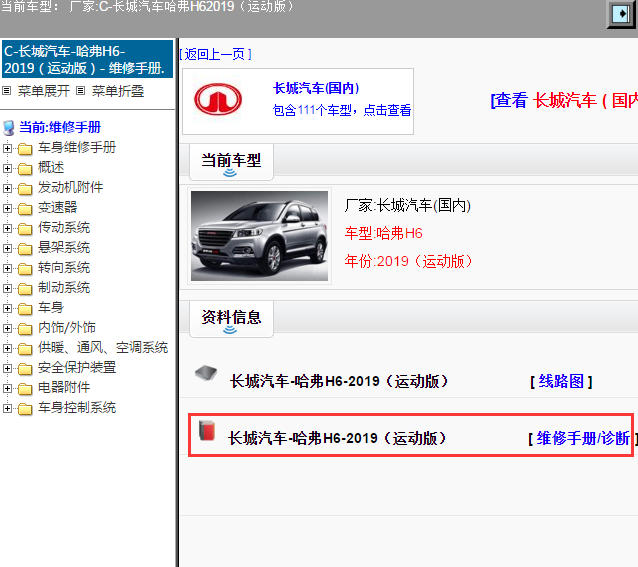Image resolution: width=638 pixels, height=567 pixels.
Task: Click the 菜单展开 icon
Action: (7, 90)
